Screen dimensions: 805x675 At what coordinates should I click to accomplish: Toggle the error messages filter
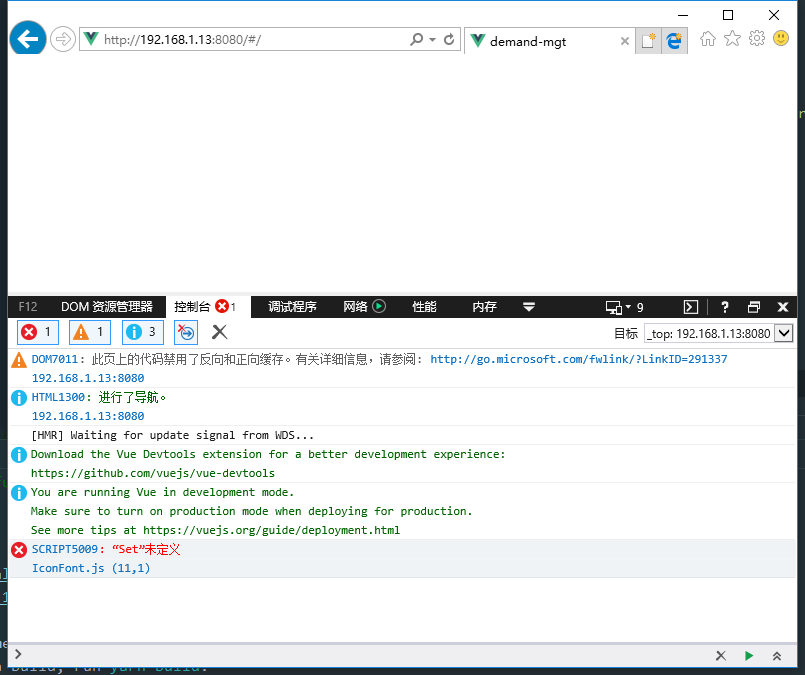pyautogui.click(x=38, y=332)
